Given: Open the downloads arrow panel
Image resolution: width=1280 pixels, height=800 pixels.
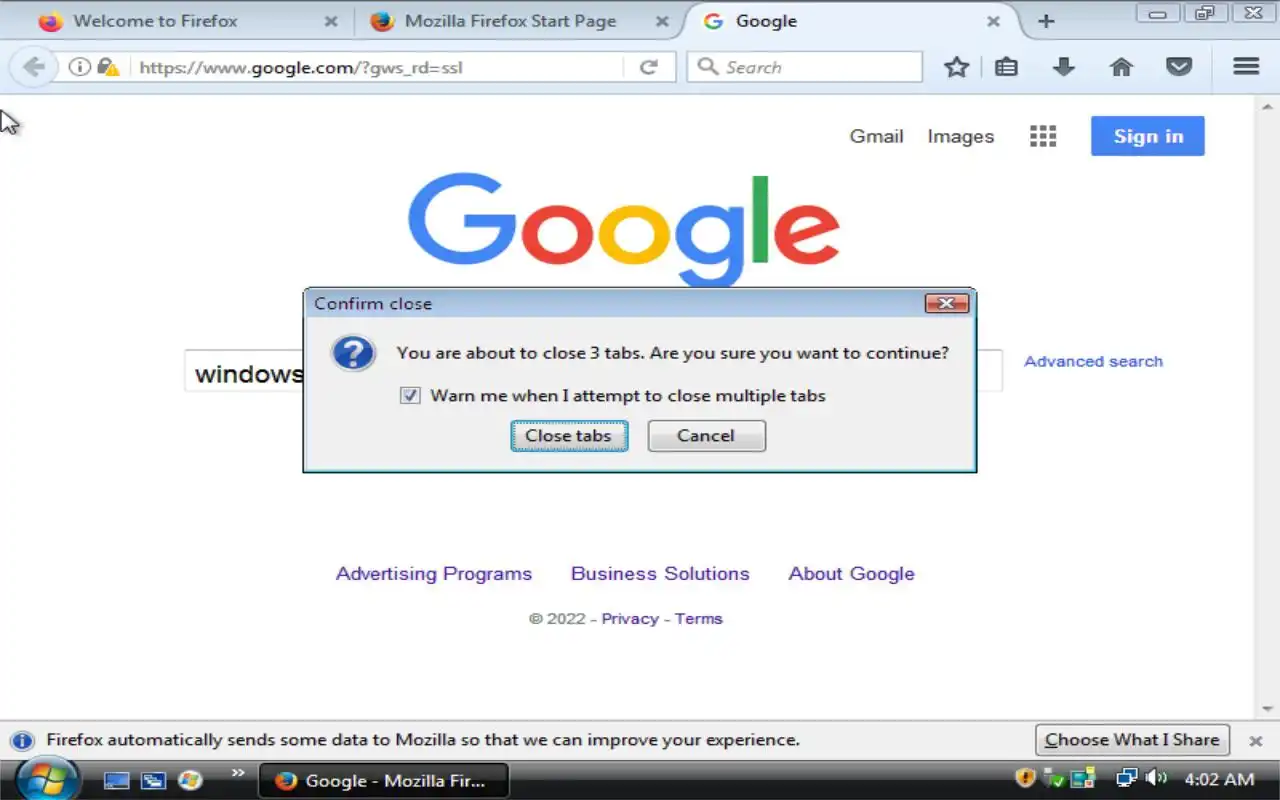Looking at the screenshot, I should (1064, 67).
